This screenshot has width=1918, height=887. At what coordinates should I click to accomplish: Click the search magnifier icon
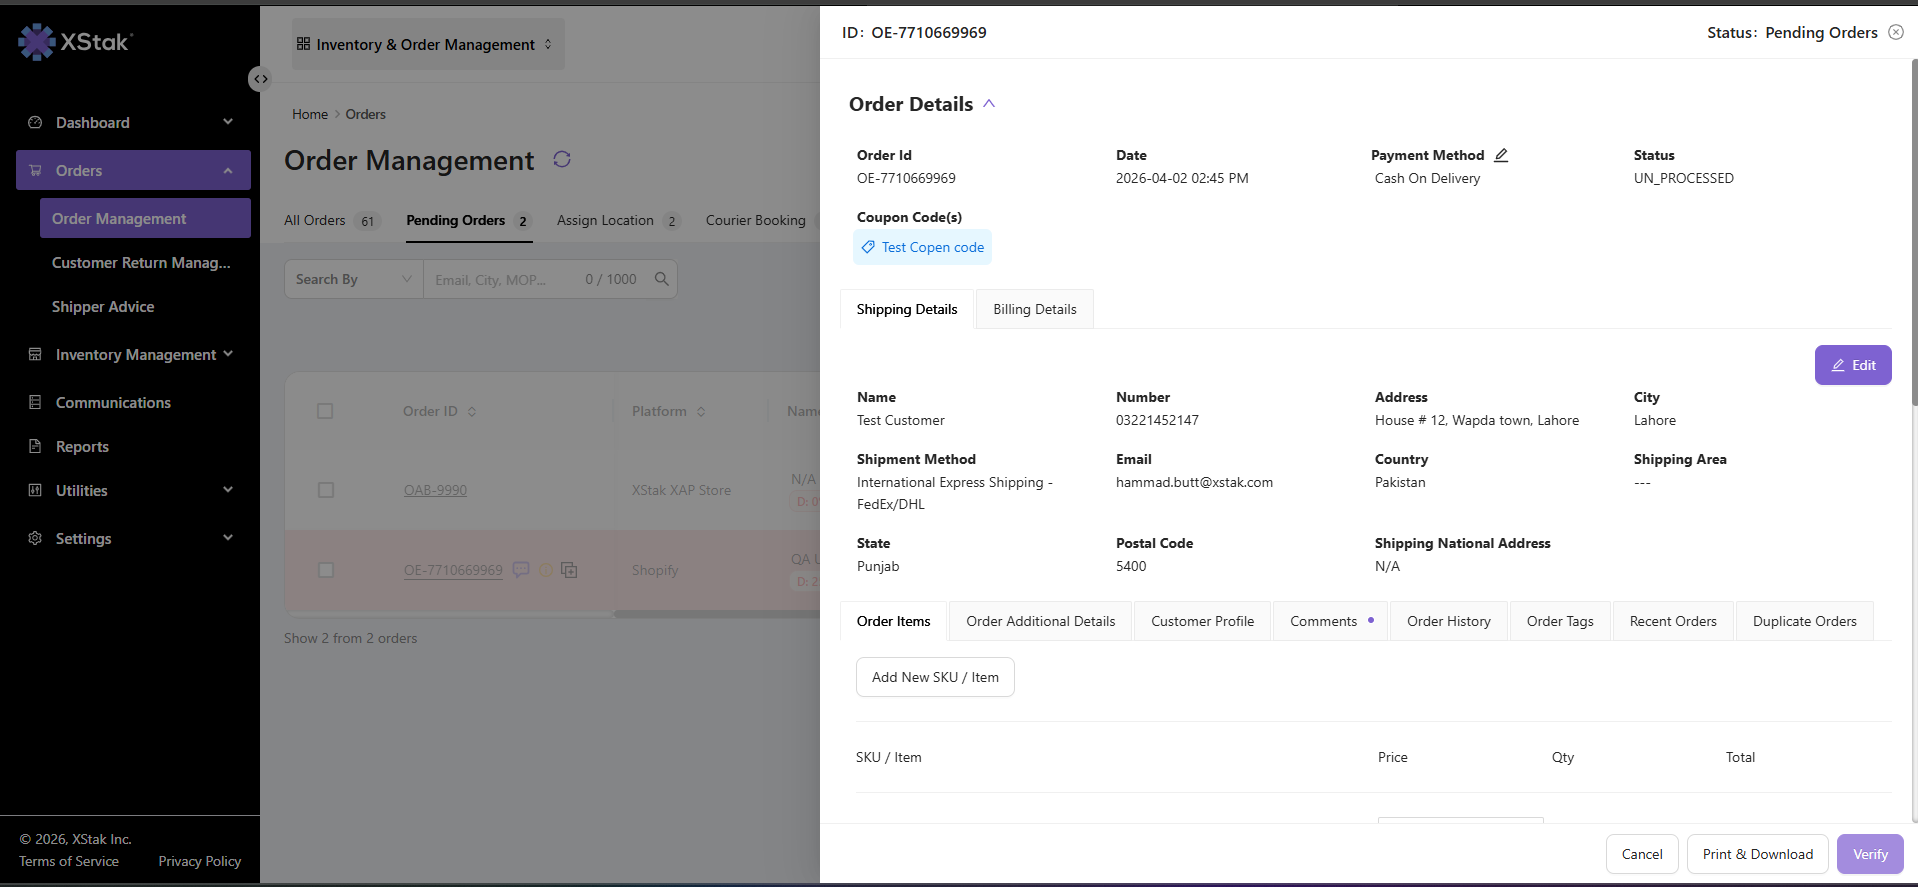(x=662, y=279)
